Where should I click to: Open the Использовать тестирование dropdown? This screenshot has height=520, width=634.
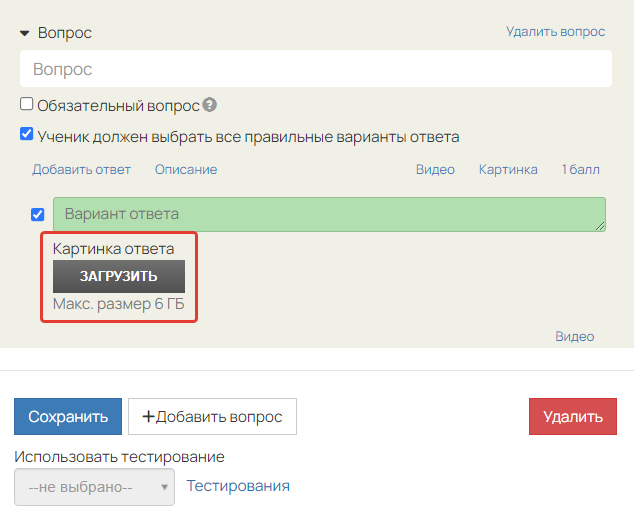pyautogui.click(x=95, y=486)
